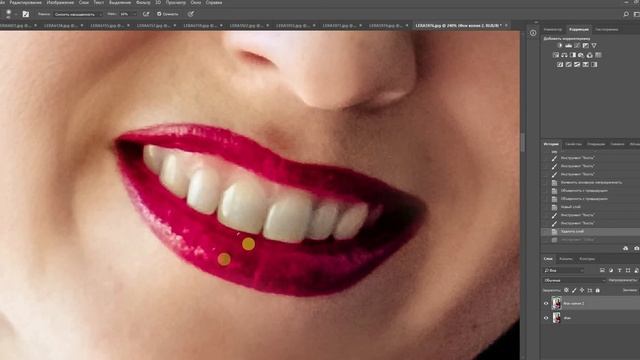Open the Выделение menu
640x360 pixels.
coord(120,2)
